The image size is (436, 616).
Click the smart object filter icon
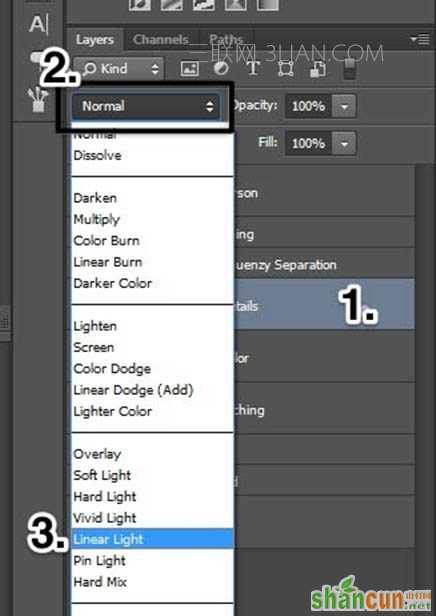318,69
